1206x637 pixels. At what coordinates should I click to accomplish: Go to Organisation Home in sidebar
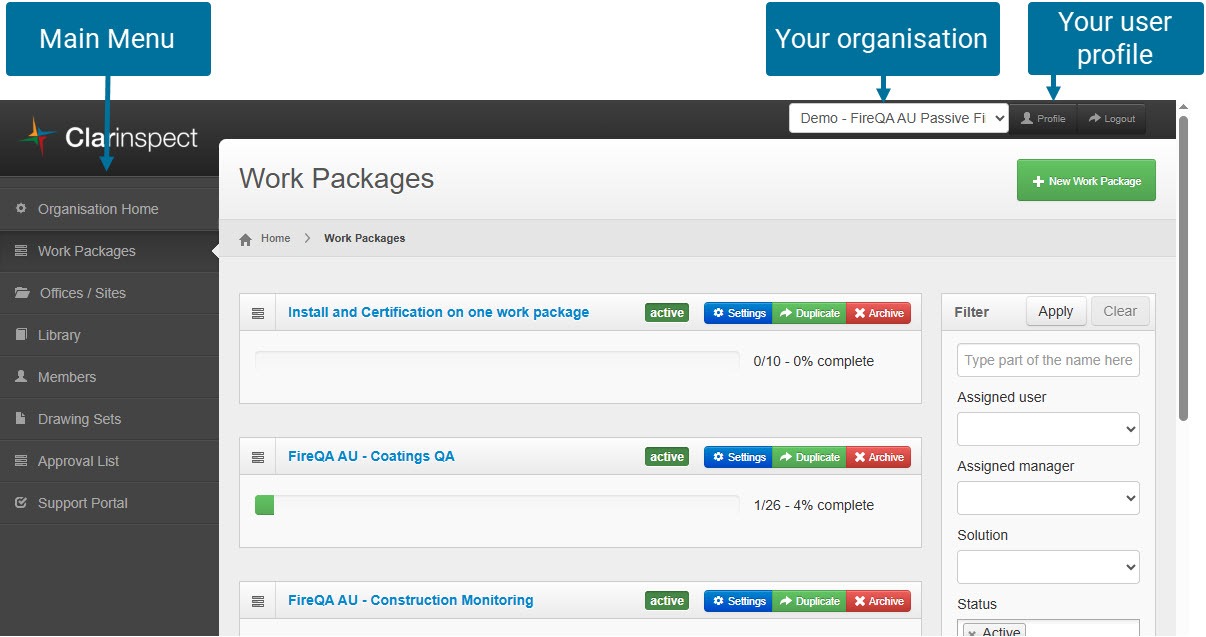98,209
